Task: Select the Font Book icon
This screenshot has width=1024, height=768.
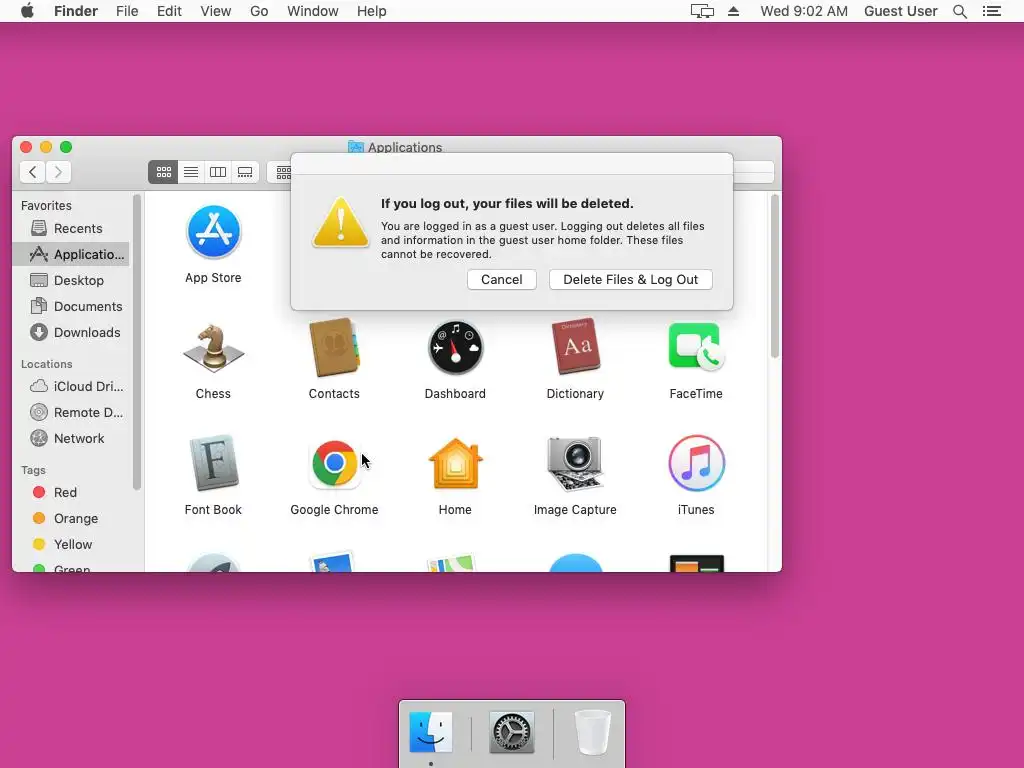Action: [214, 463]
